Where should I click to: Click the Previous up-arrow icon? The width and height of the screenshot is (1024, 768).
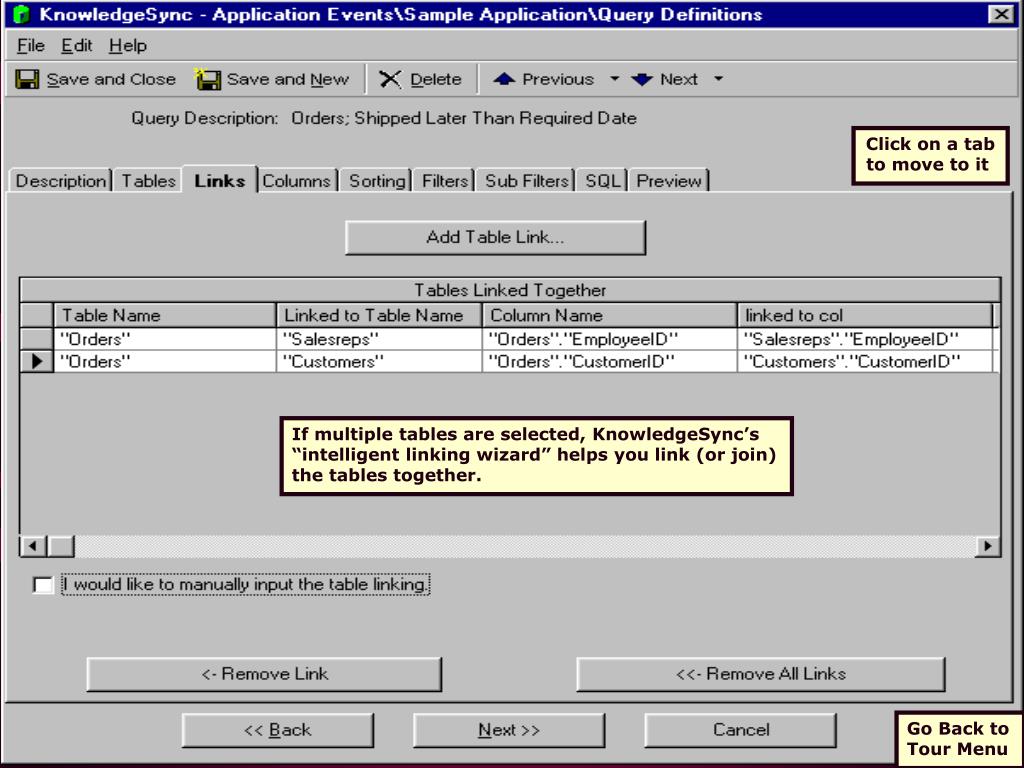pyautogui.click(x=504, y=79)
